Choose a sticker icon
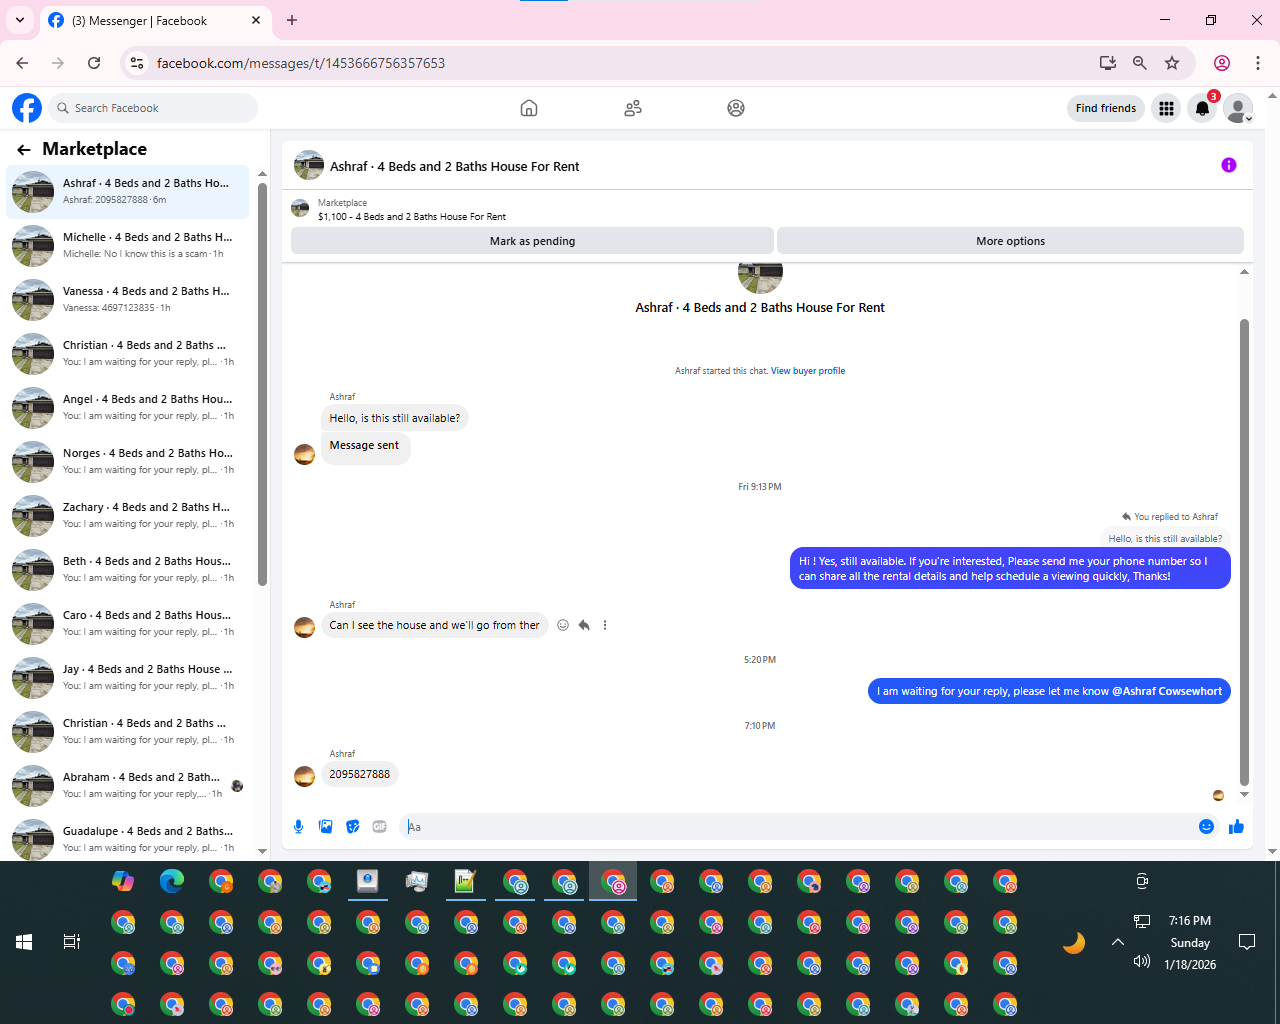This screenshot has width=1280, height=1024. [352, 826]
